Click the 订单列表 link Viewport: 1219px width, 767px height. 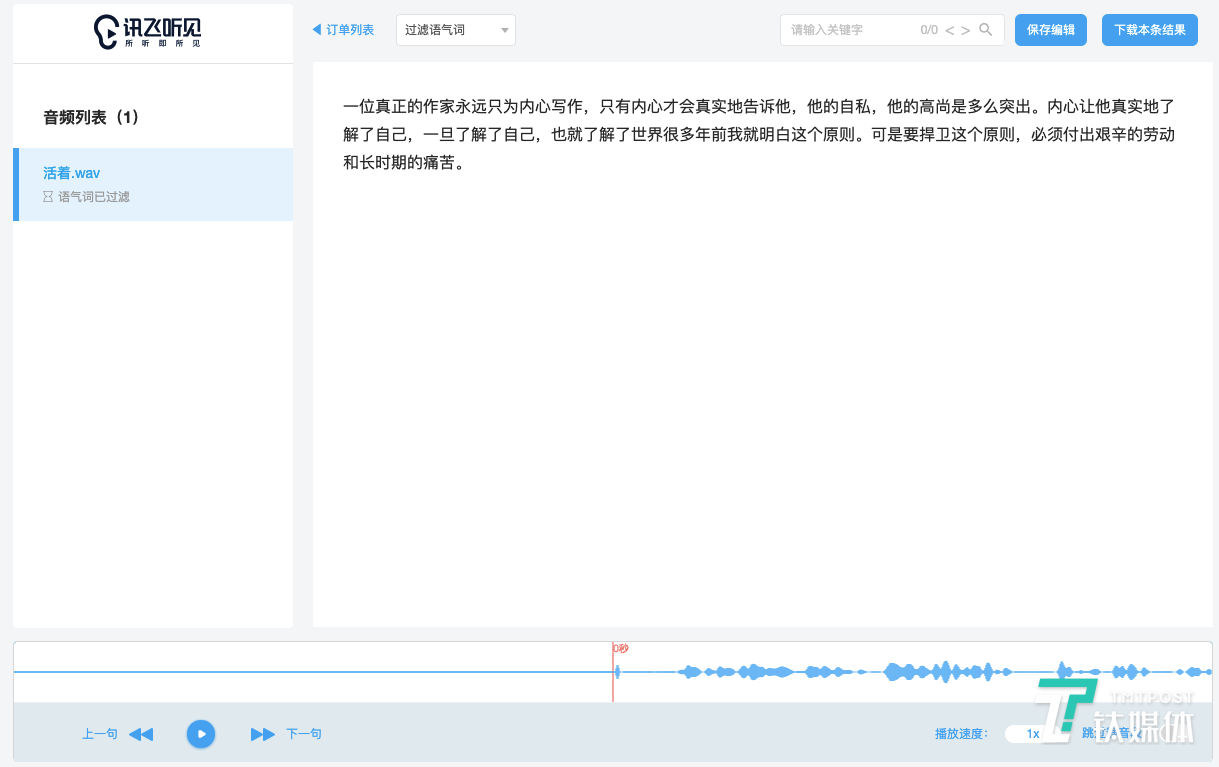tap(350, 30)
